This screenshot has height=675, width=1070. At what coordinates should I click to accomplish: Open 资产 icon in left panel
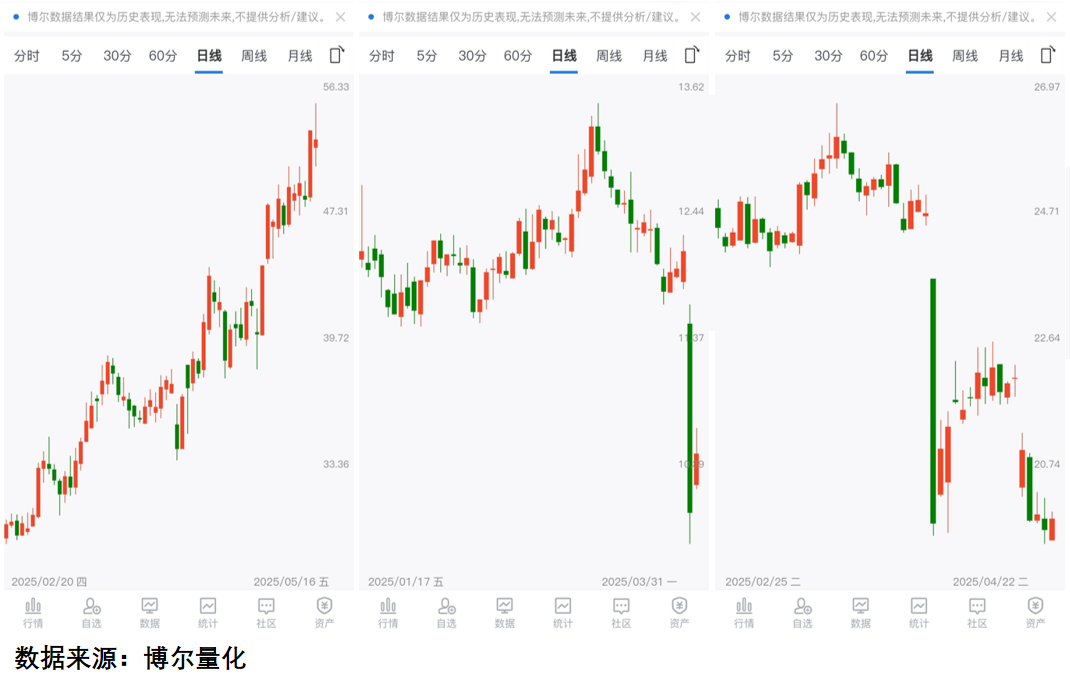coord(324,611)
